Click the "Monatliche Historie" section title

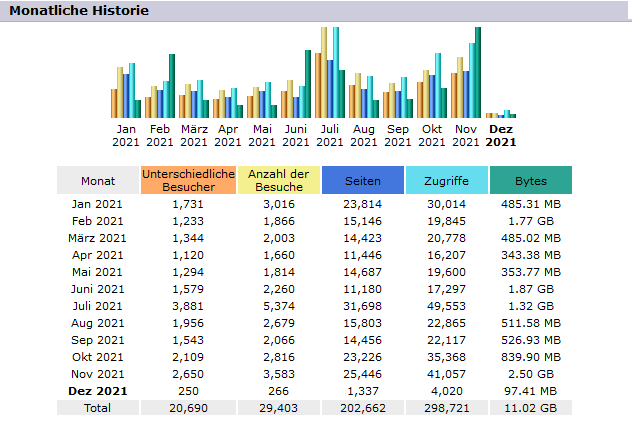[x=80, y=11]
